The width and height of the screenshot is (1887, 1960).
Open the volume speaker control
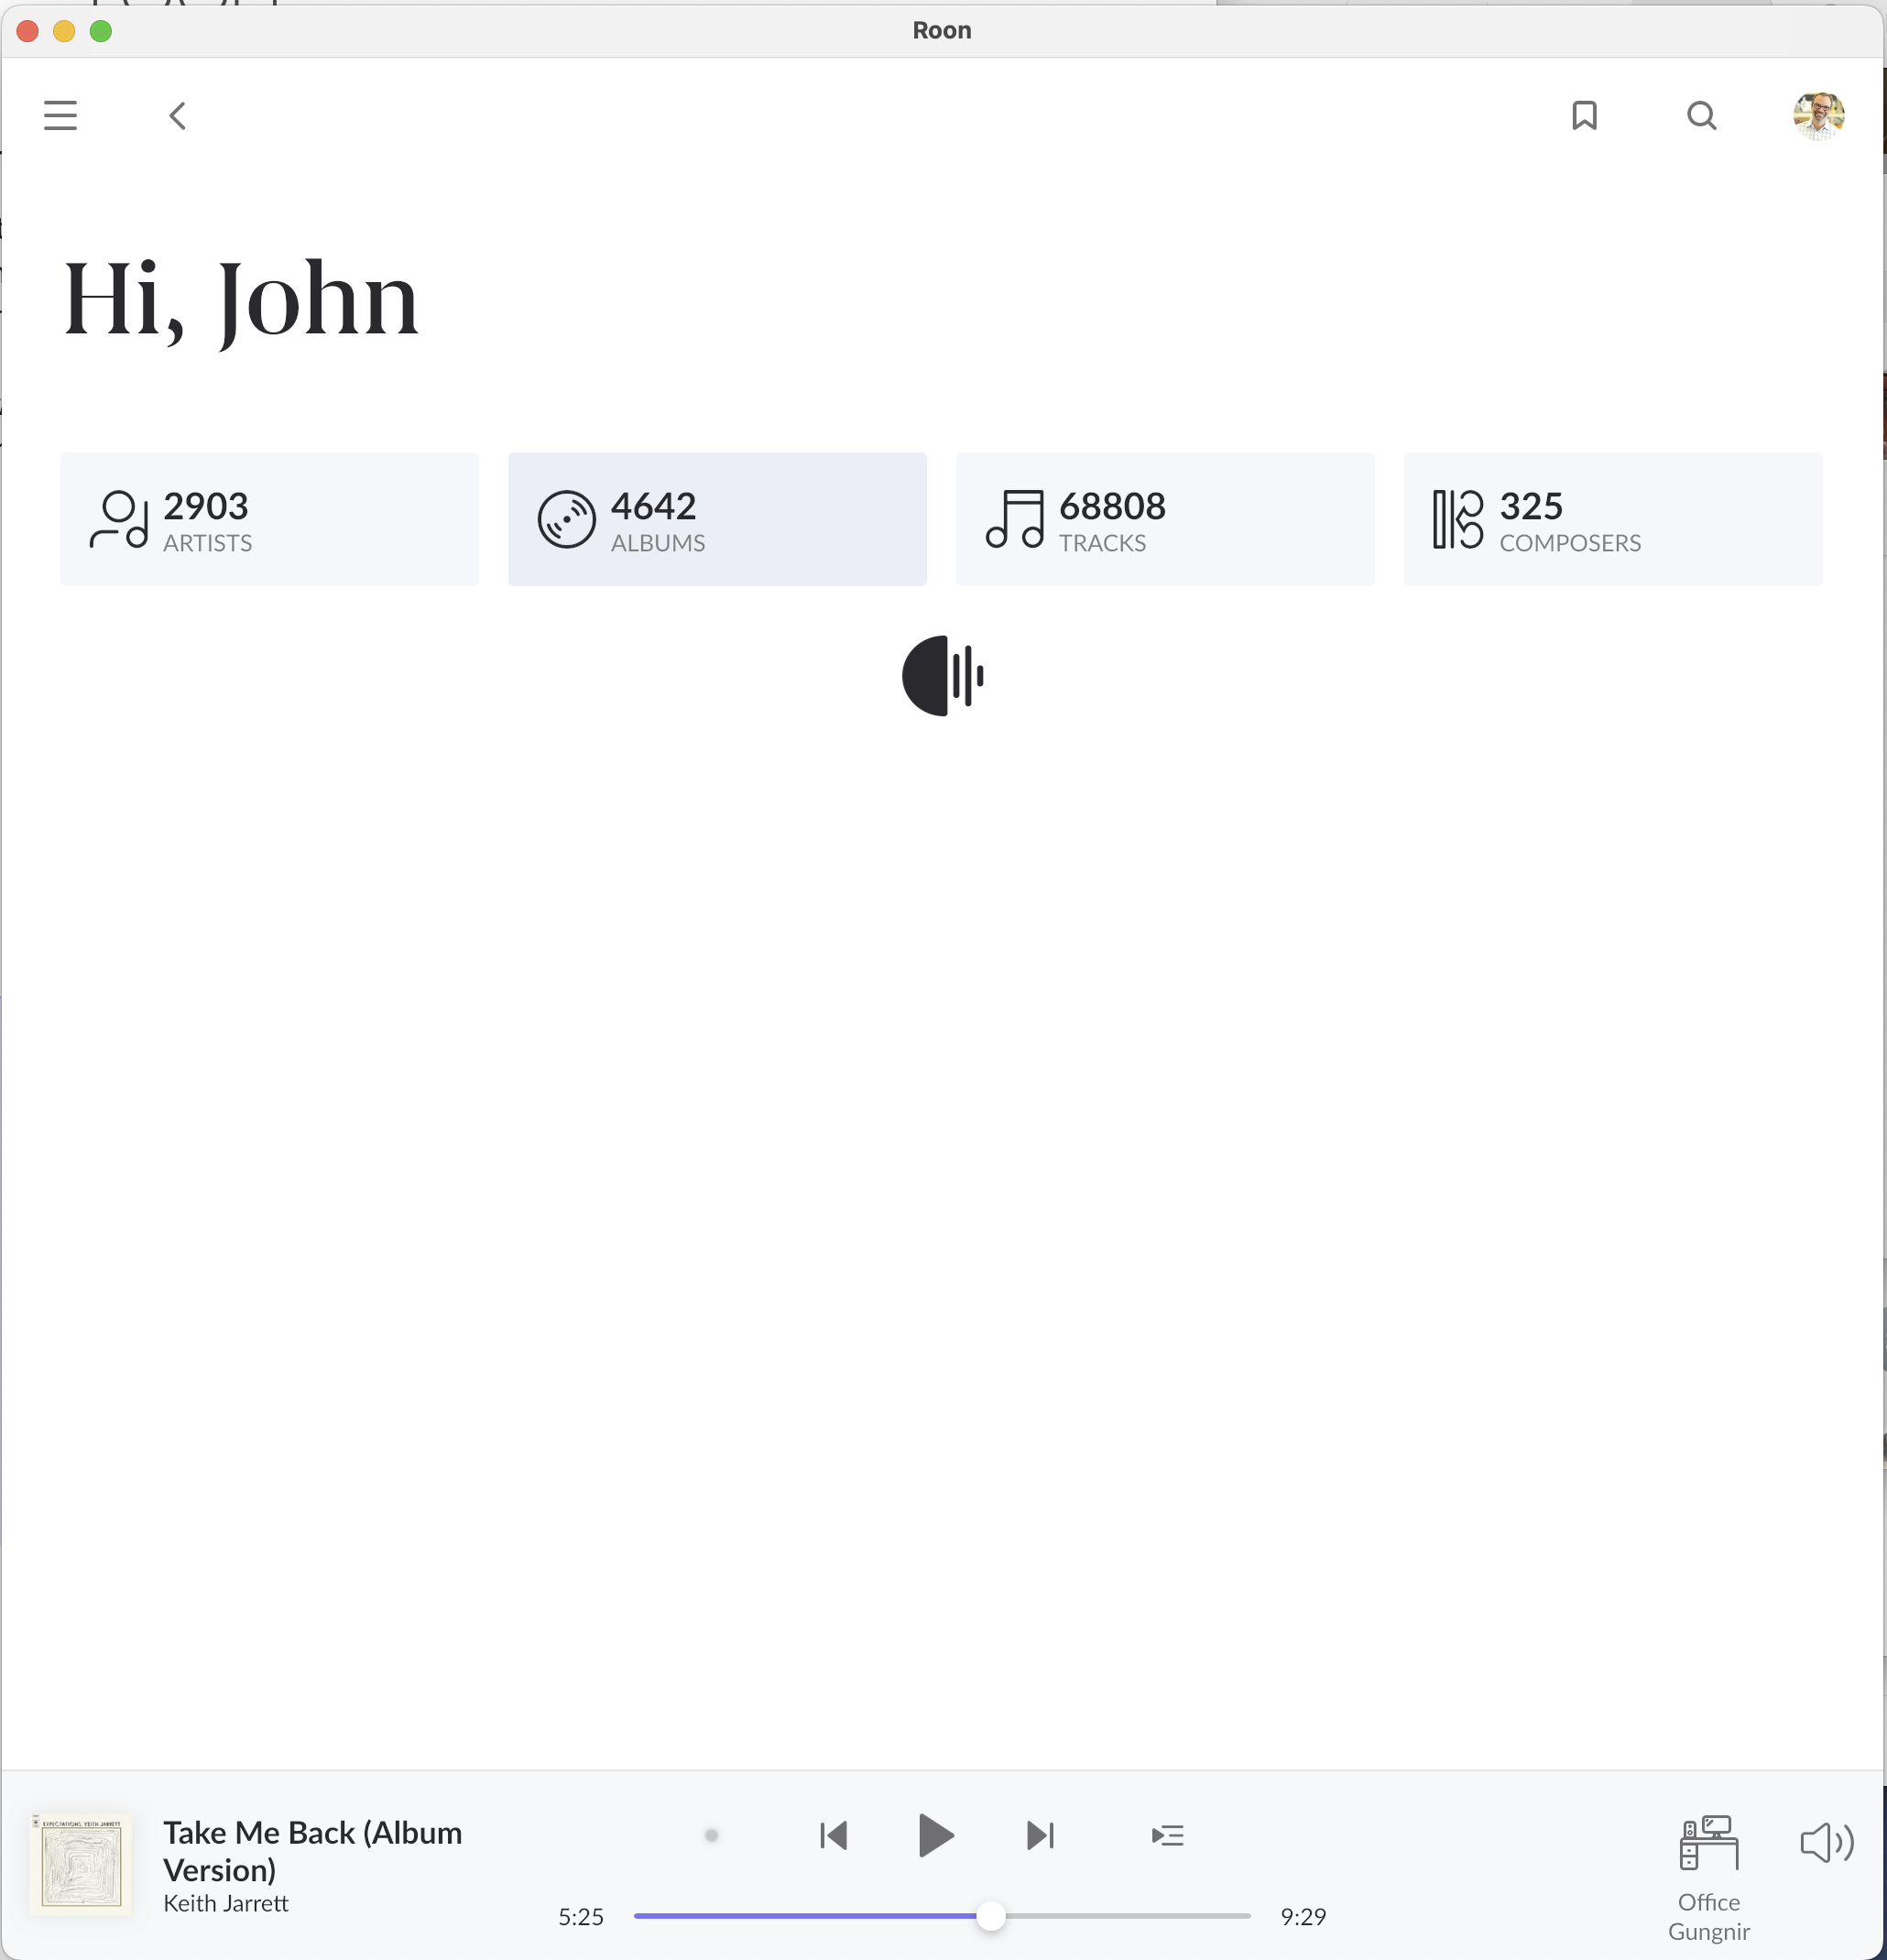tap(1826, 1842)
